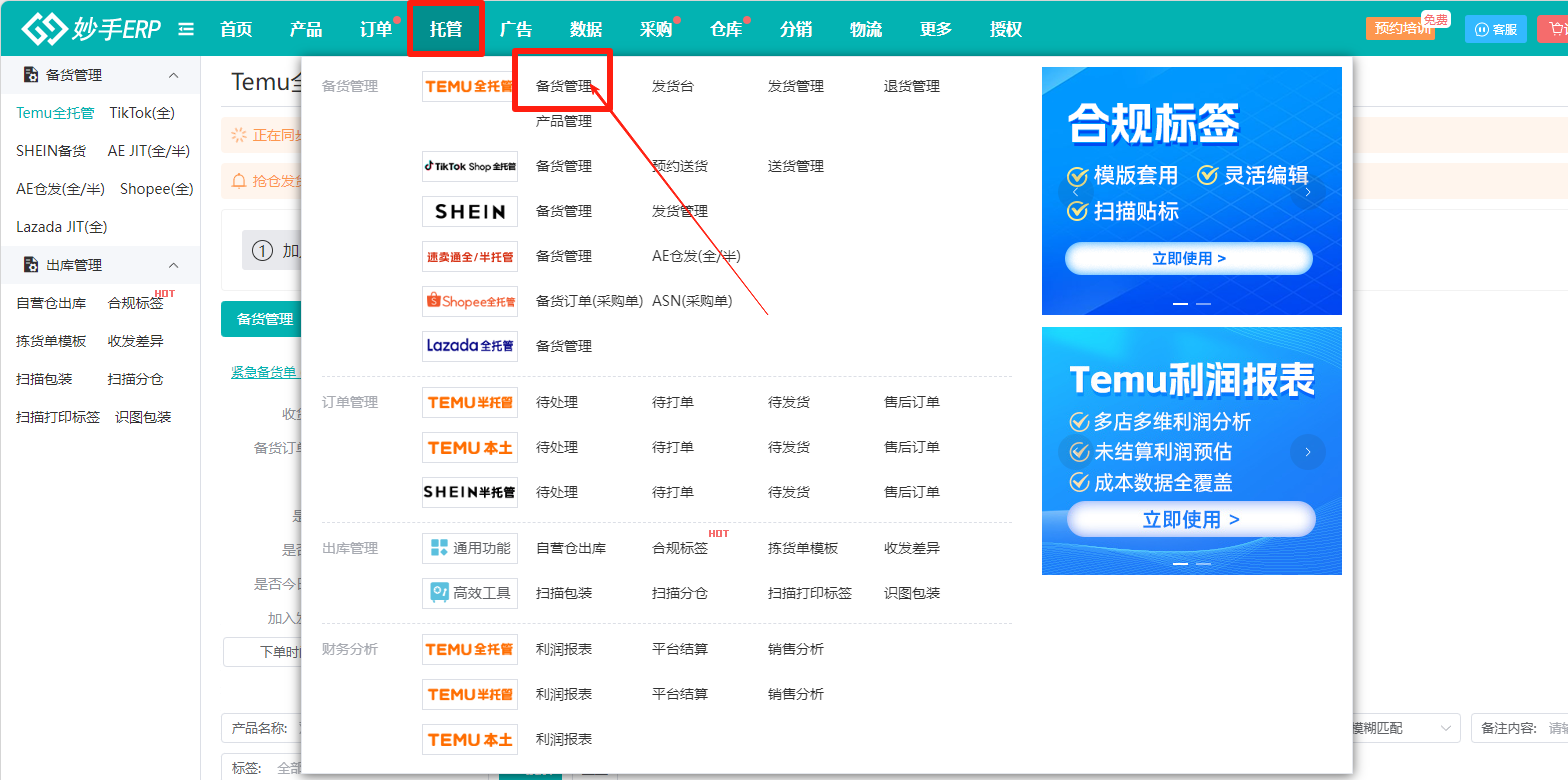Open the 仓库 top menu
Image resolution: width=1568 pixels, height=780 pixels.
726,29
